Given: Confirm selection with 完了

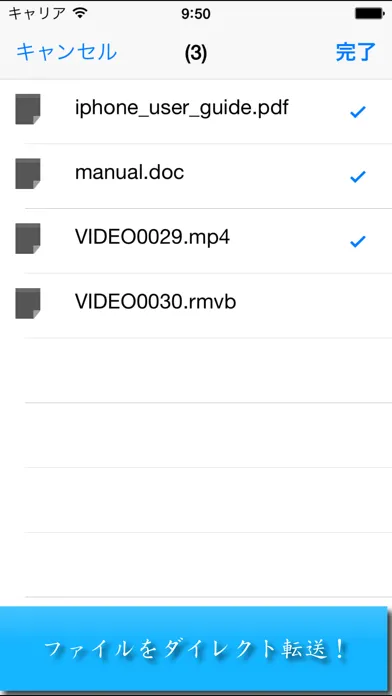Looking at the screenshot, I should (x=356, y=52).
